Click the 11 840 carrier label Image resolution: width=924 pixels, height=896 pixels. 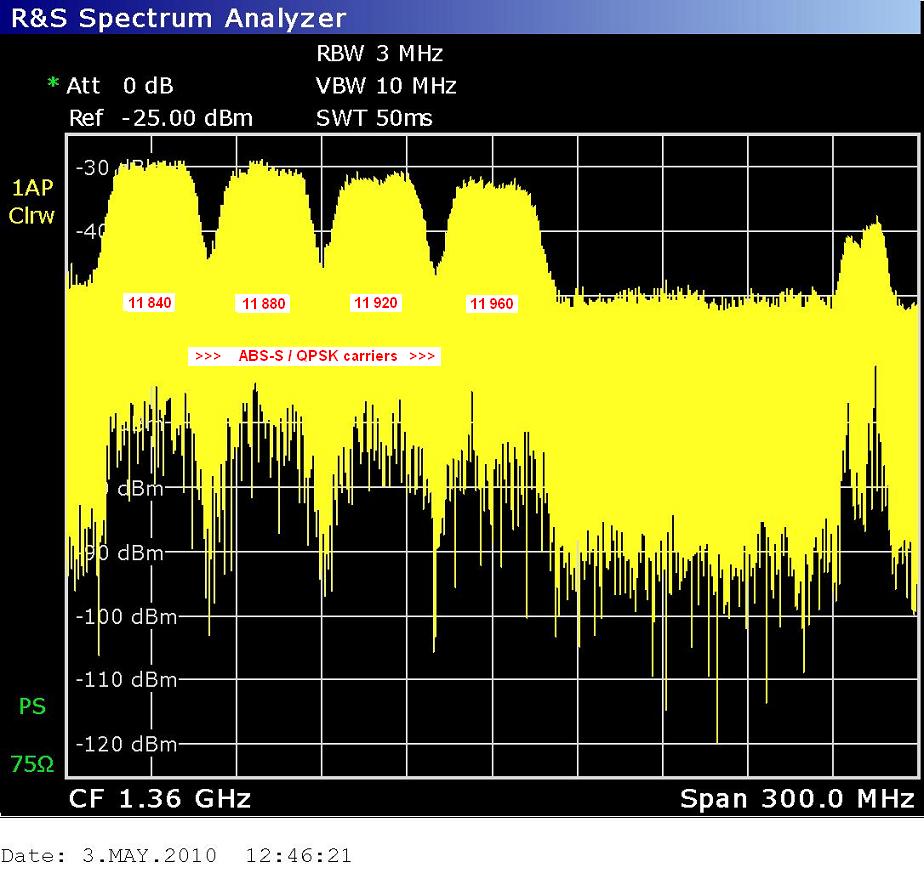click(x=149, y=302)
